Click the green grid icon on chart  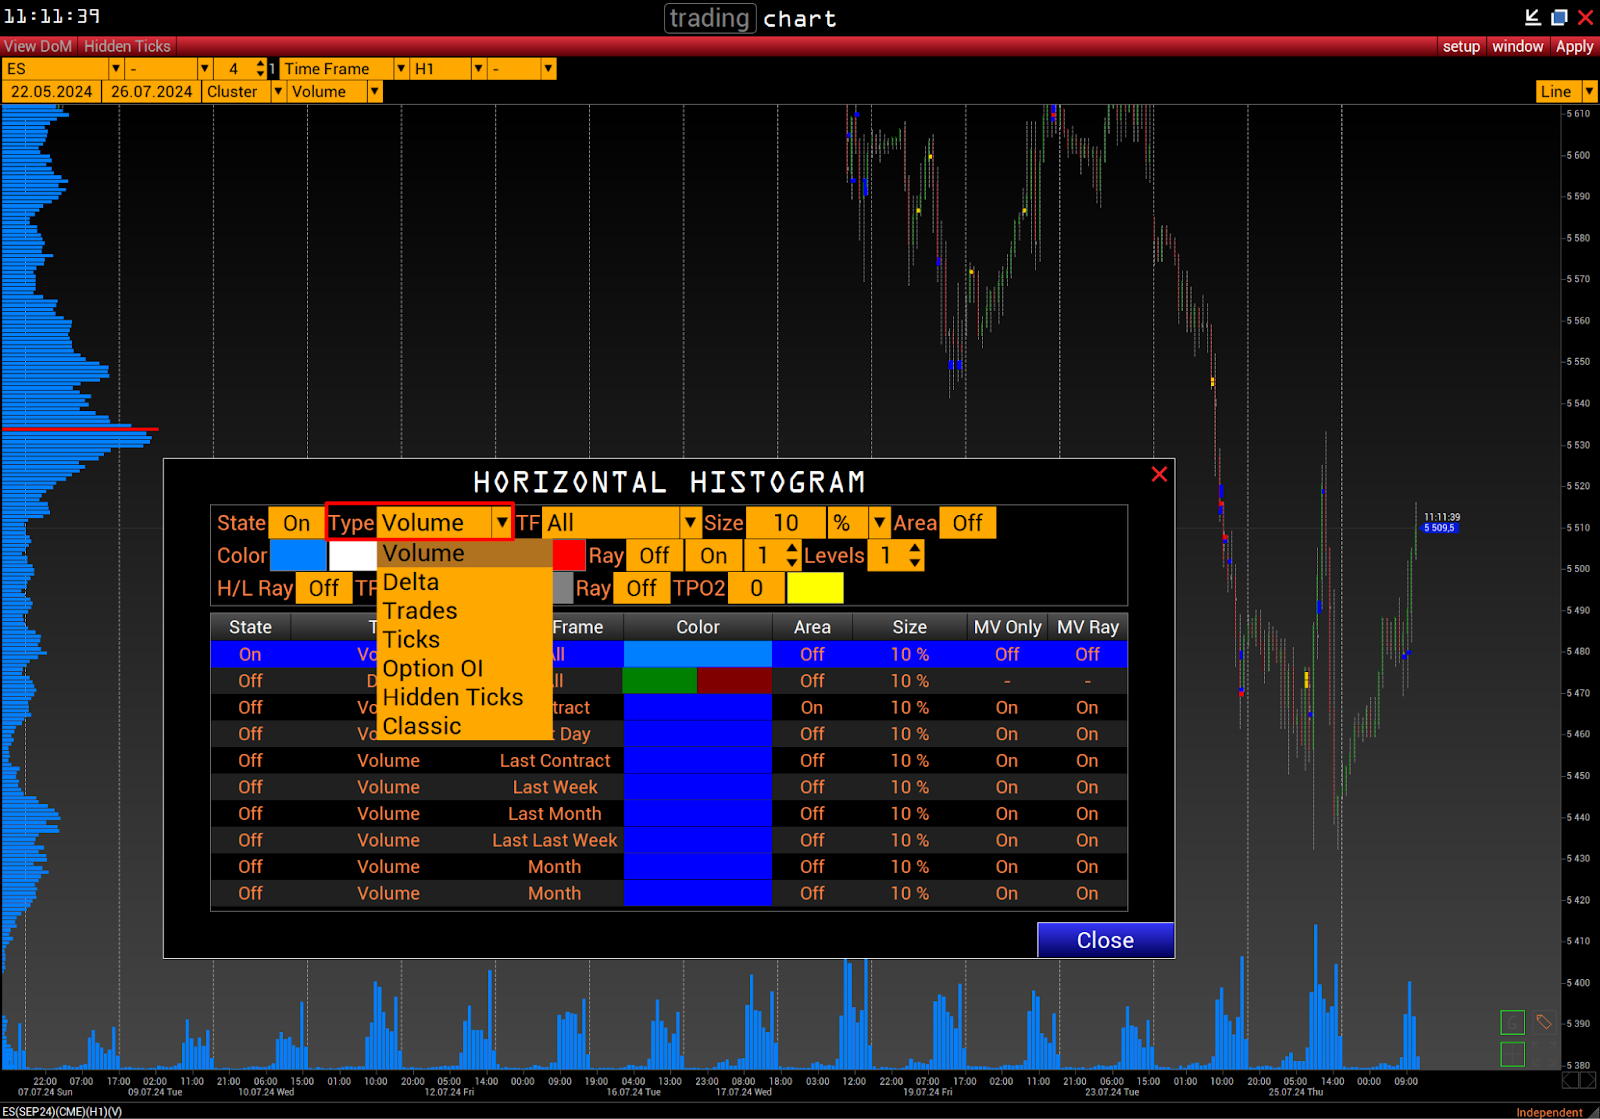[x=1512, y=1054]
